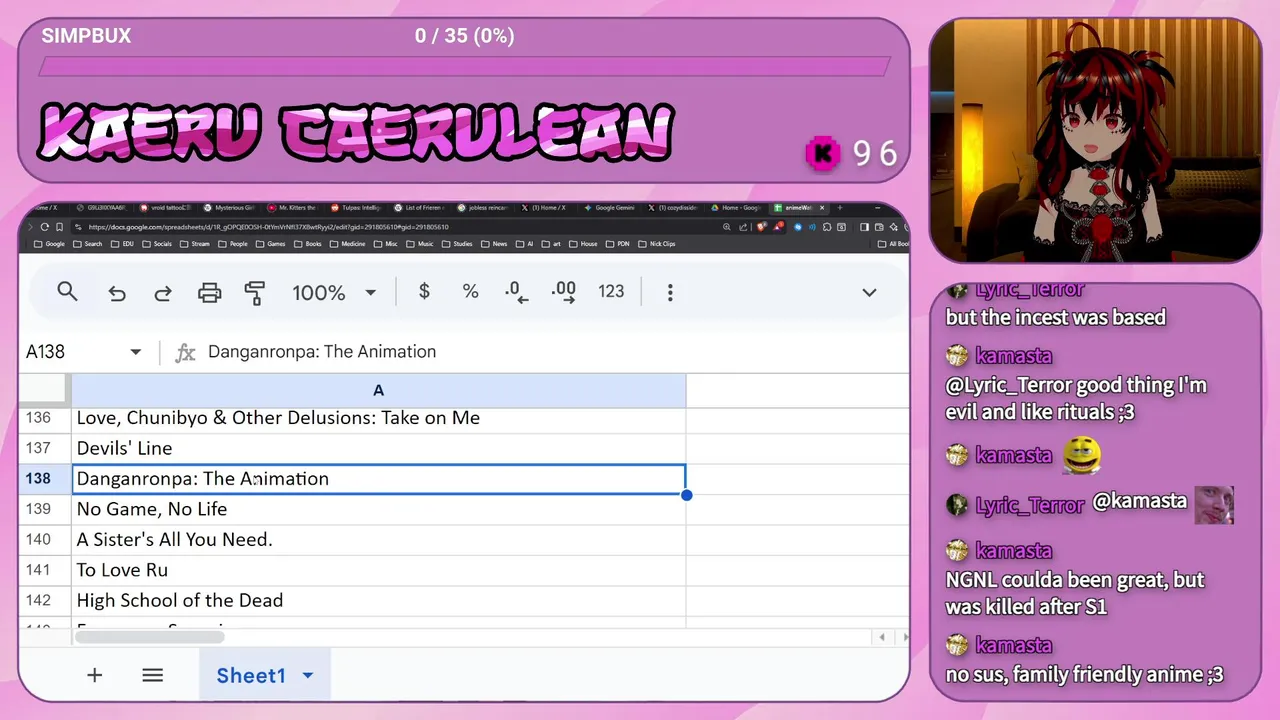Image resolution: width=1280 pixels, height=720 pixels.
Task: Format as percent
Action: 470,291
